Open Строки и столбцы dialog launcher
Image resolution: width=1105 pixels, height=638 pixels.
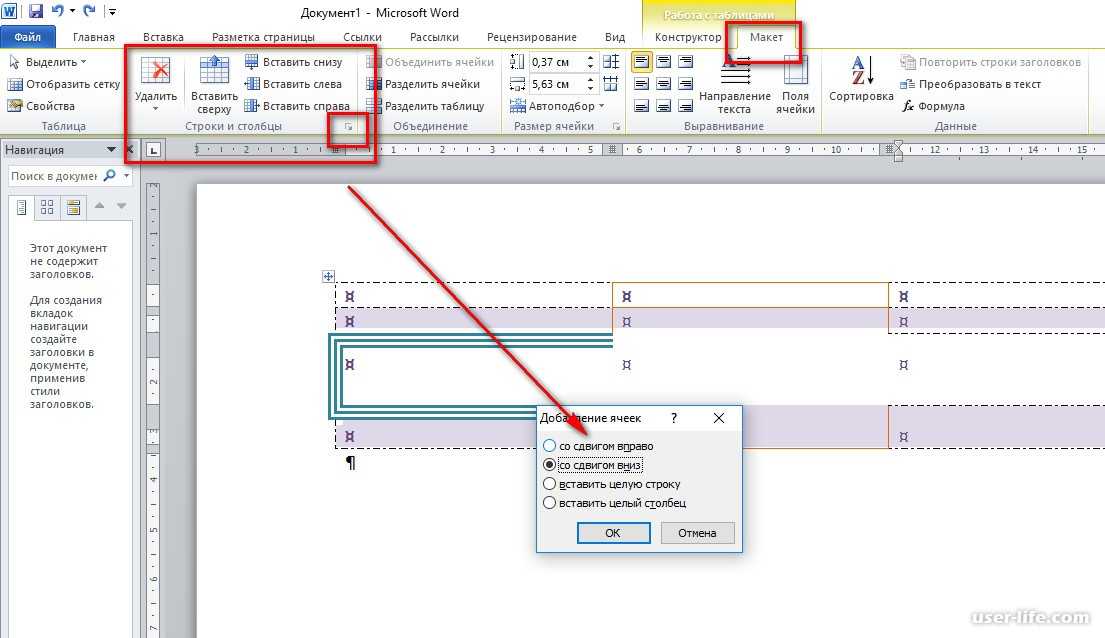point(348,127)
